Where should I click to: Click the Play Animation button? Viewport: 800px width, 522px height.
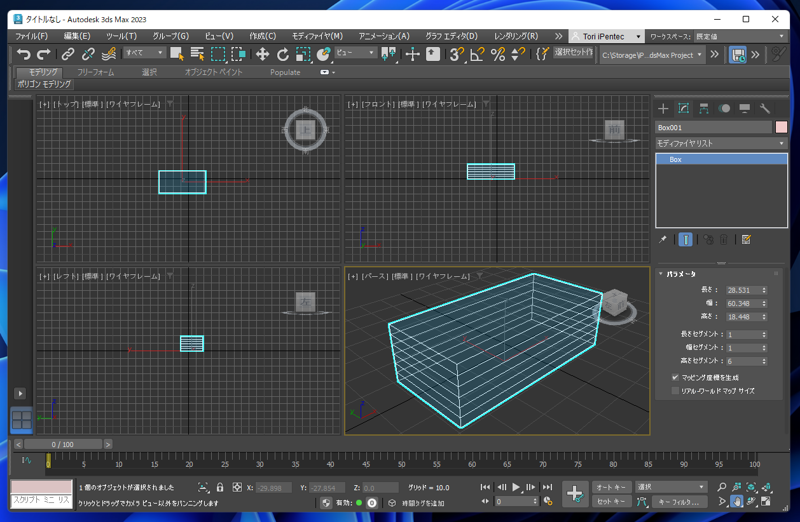click(516, 487)
